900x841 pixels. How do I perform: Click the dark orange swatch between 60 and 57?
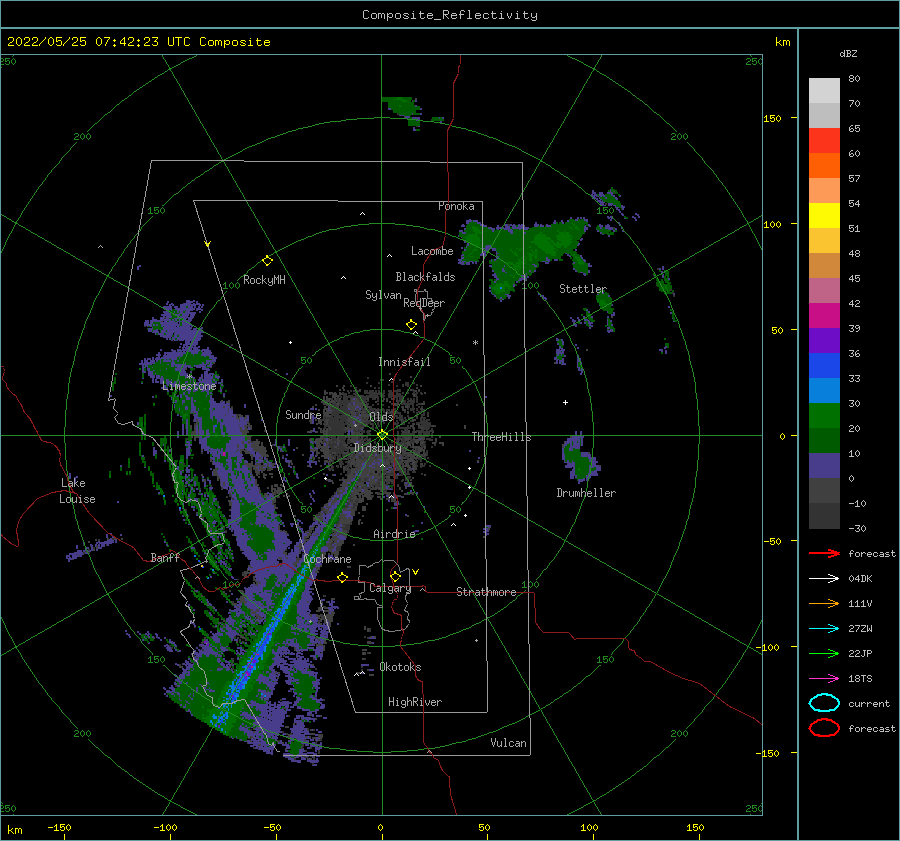824,165
